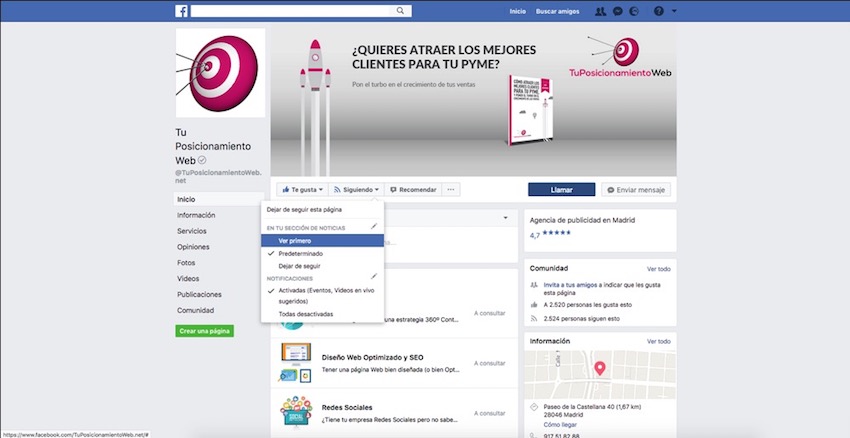Select Inicio tab in page sidebar
The height and width of the screenshot is (438, 850).
[219, 199]
